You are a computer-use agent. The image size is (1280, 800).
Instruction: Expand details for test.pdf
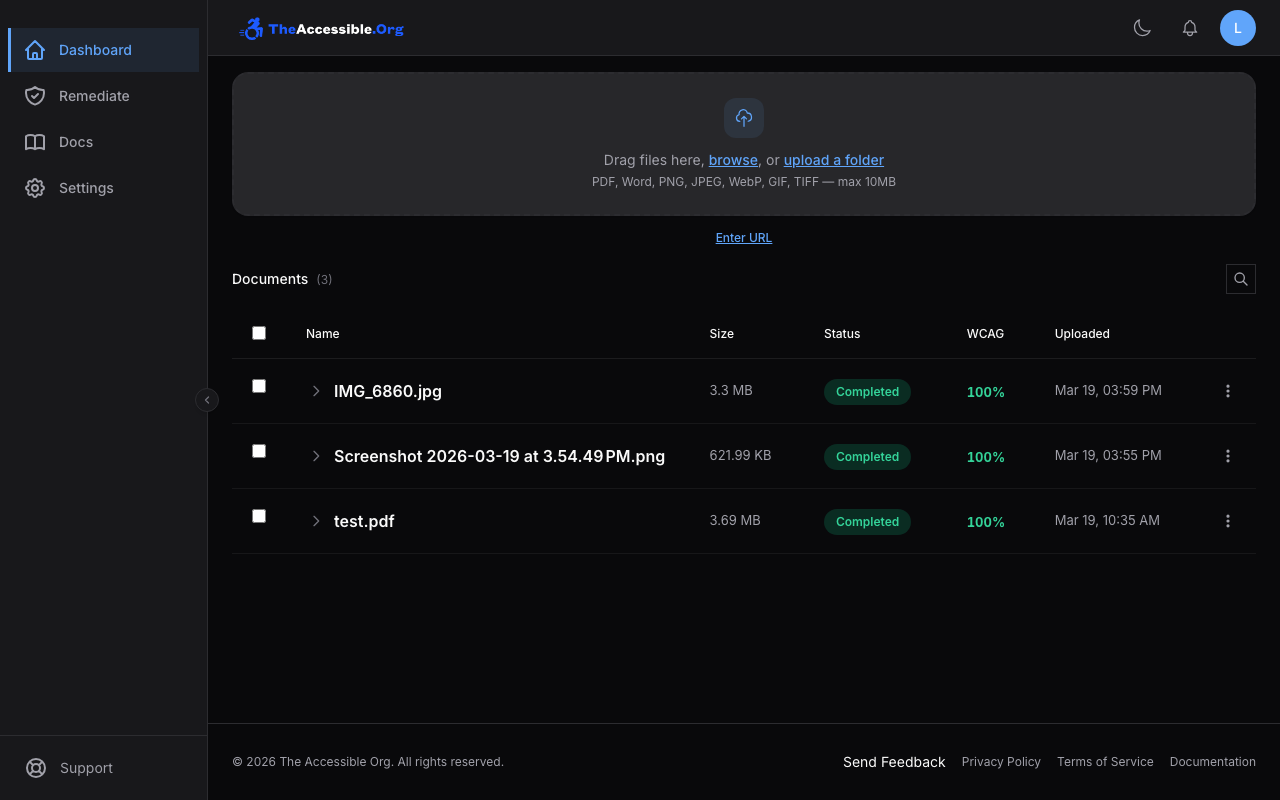(x=316, y=521)
